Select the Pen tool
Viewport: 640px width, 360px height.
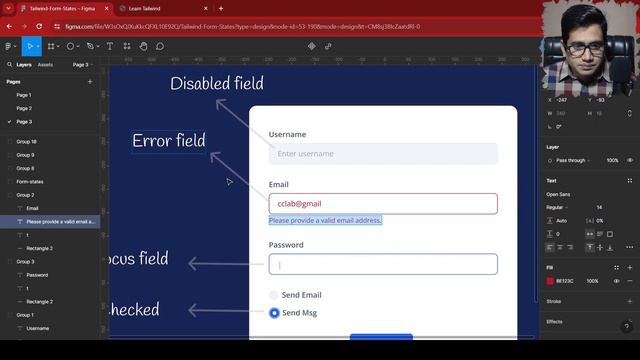90,47
